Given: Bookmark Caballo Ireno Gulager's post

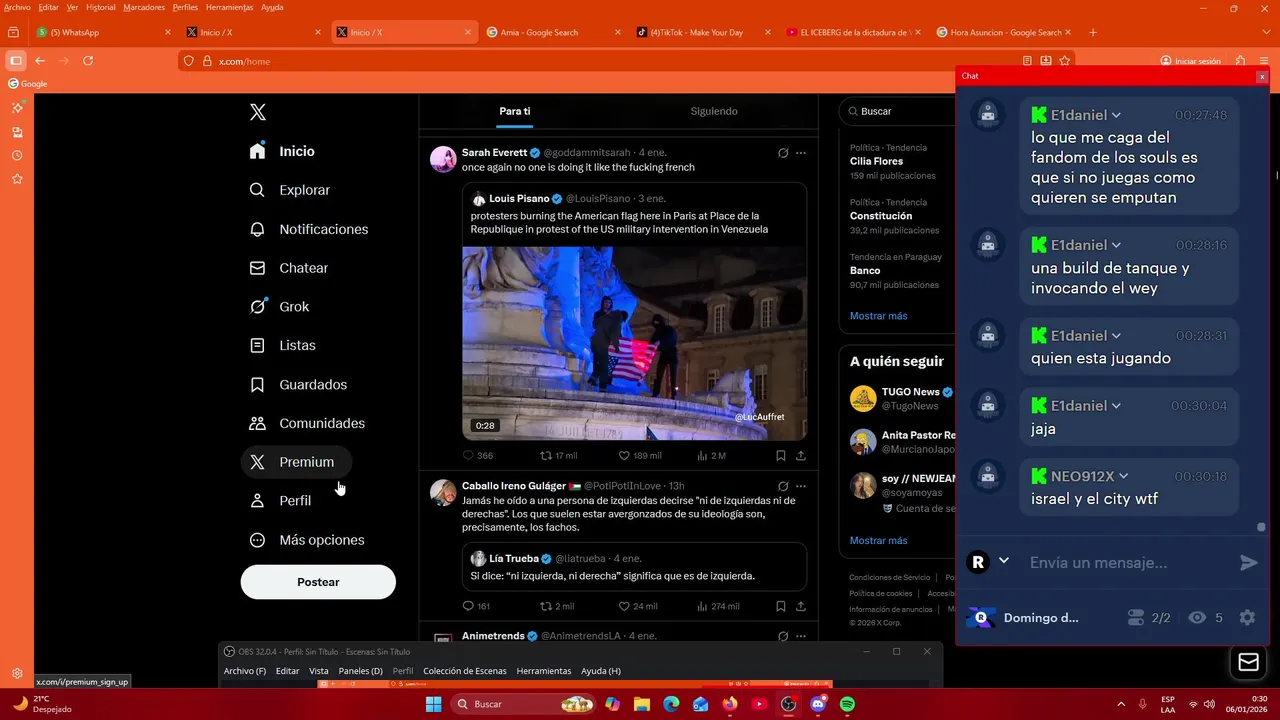Looking at the screenshot, I should point(780,606).
